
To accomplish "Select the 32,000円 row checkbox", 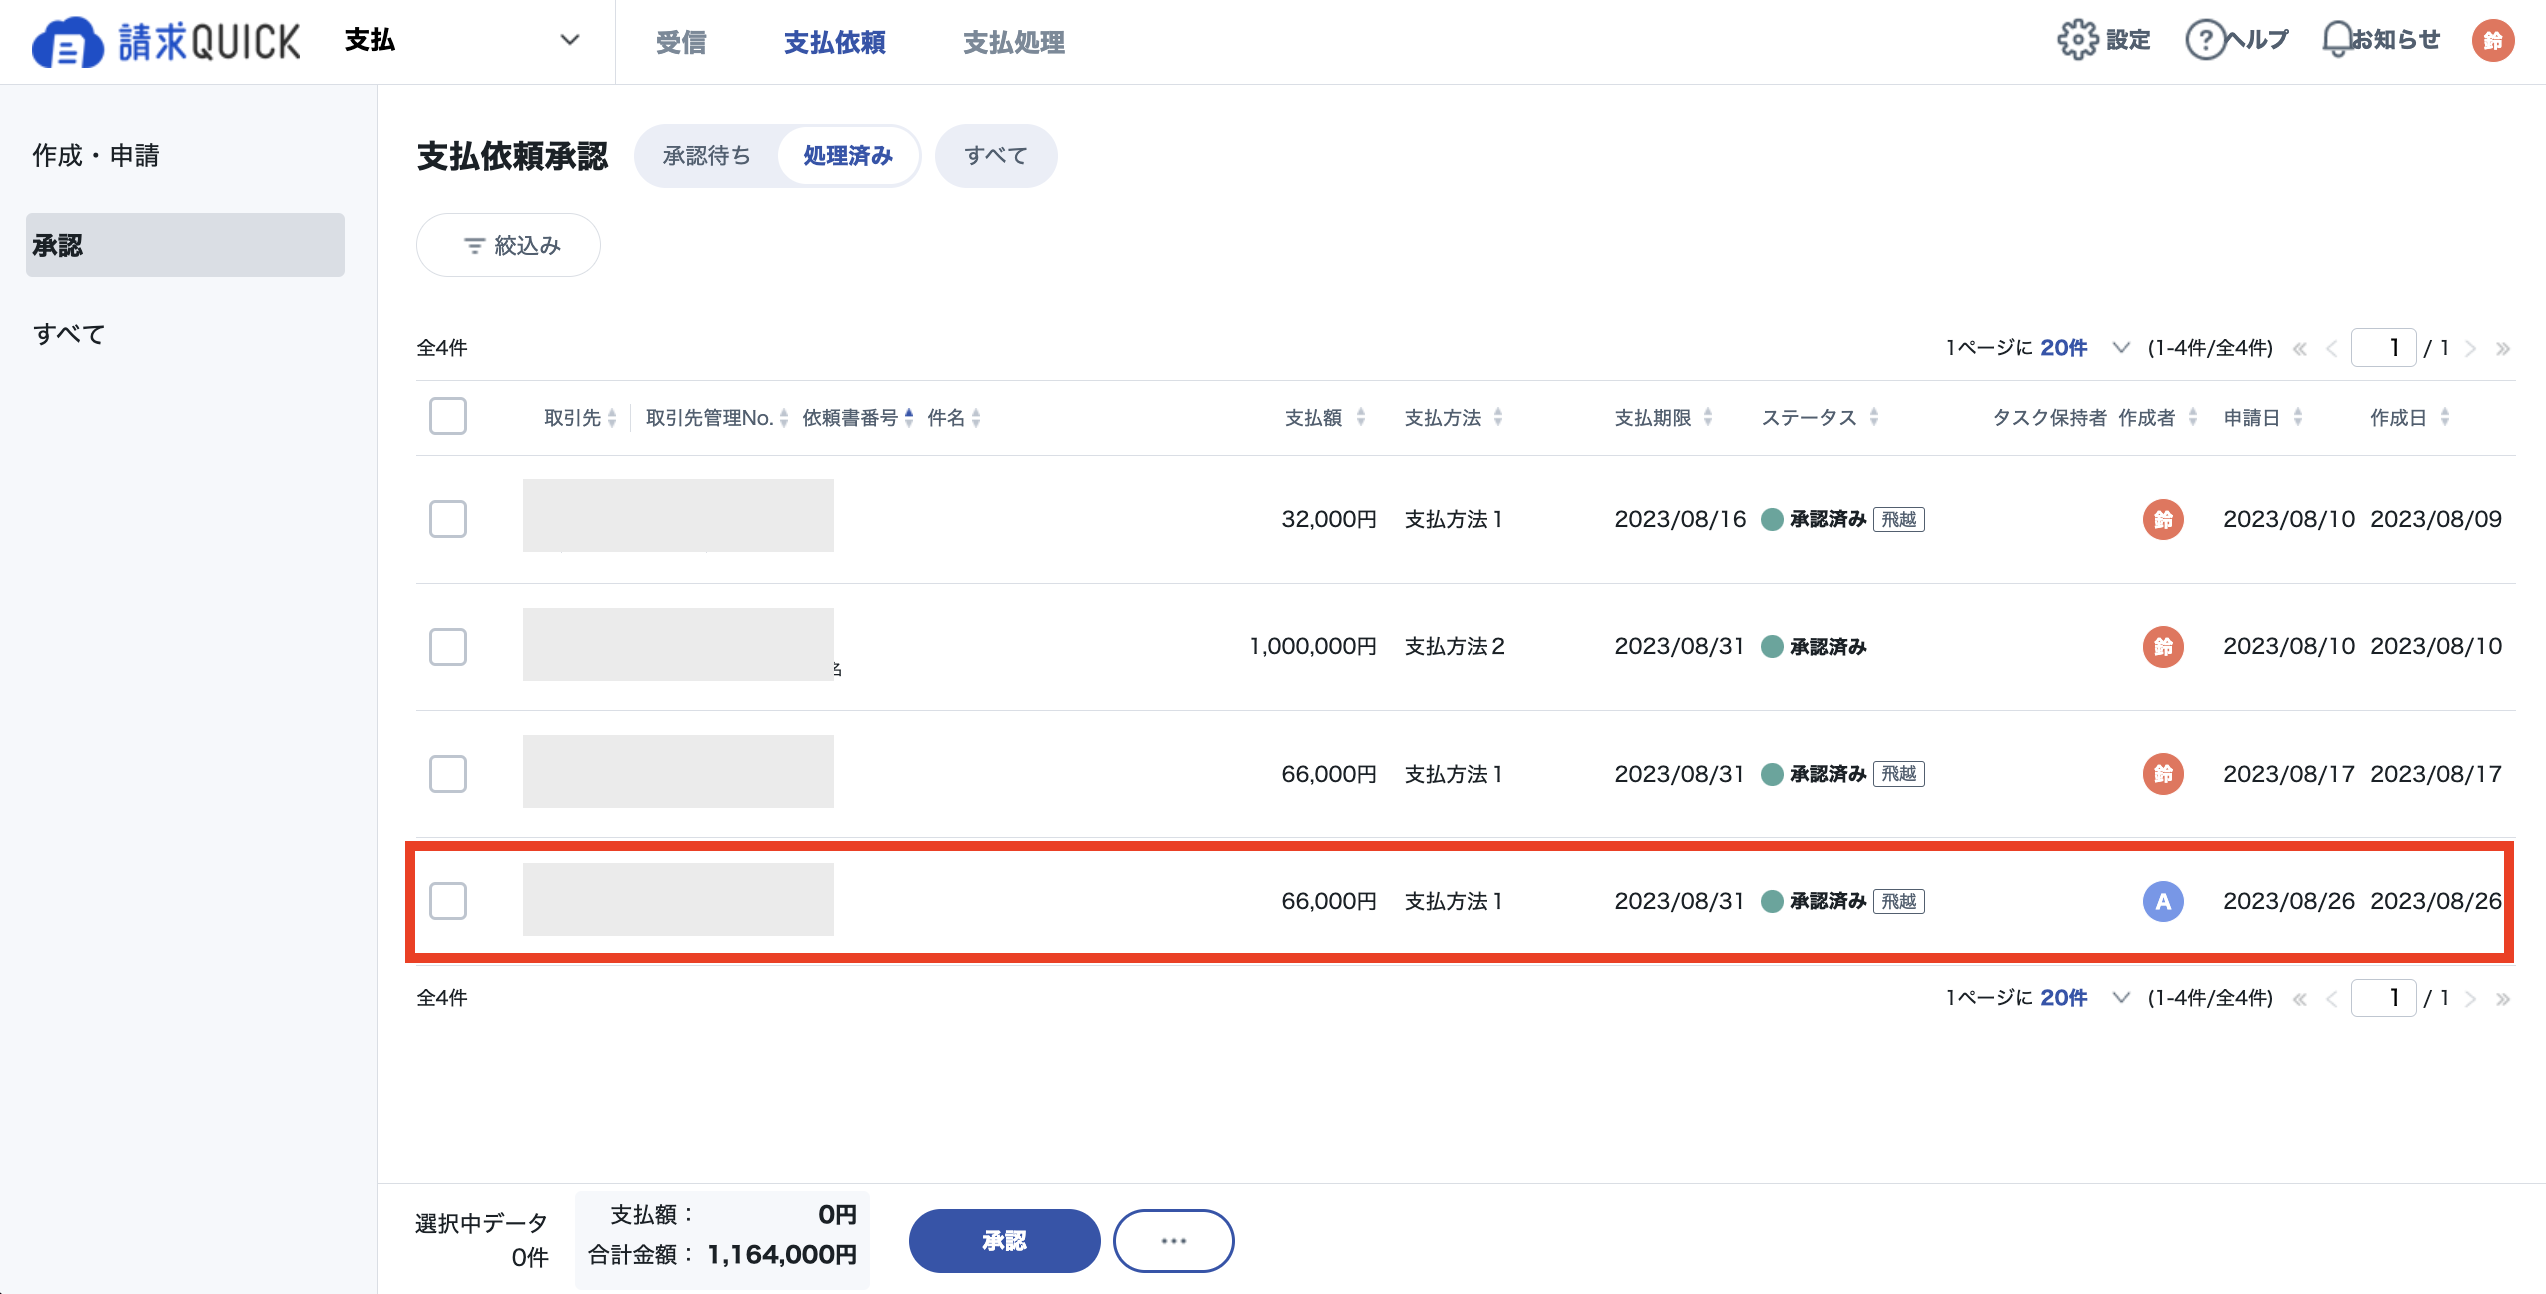I will pos(448,519).
